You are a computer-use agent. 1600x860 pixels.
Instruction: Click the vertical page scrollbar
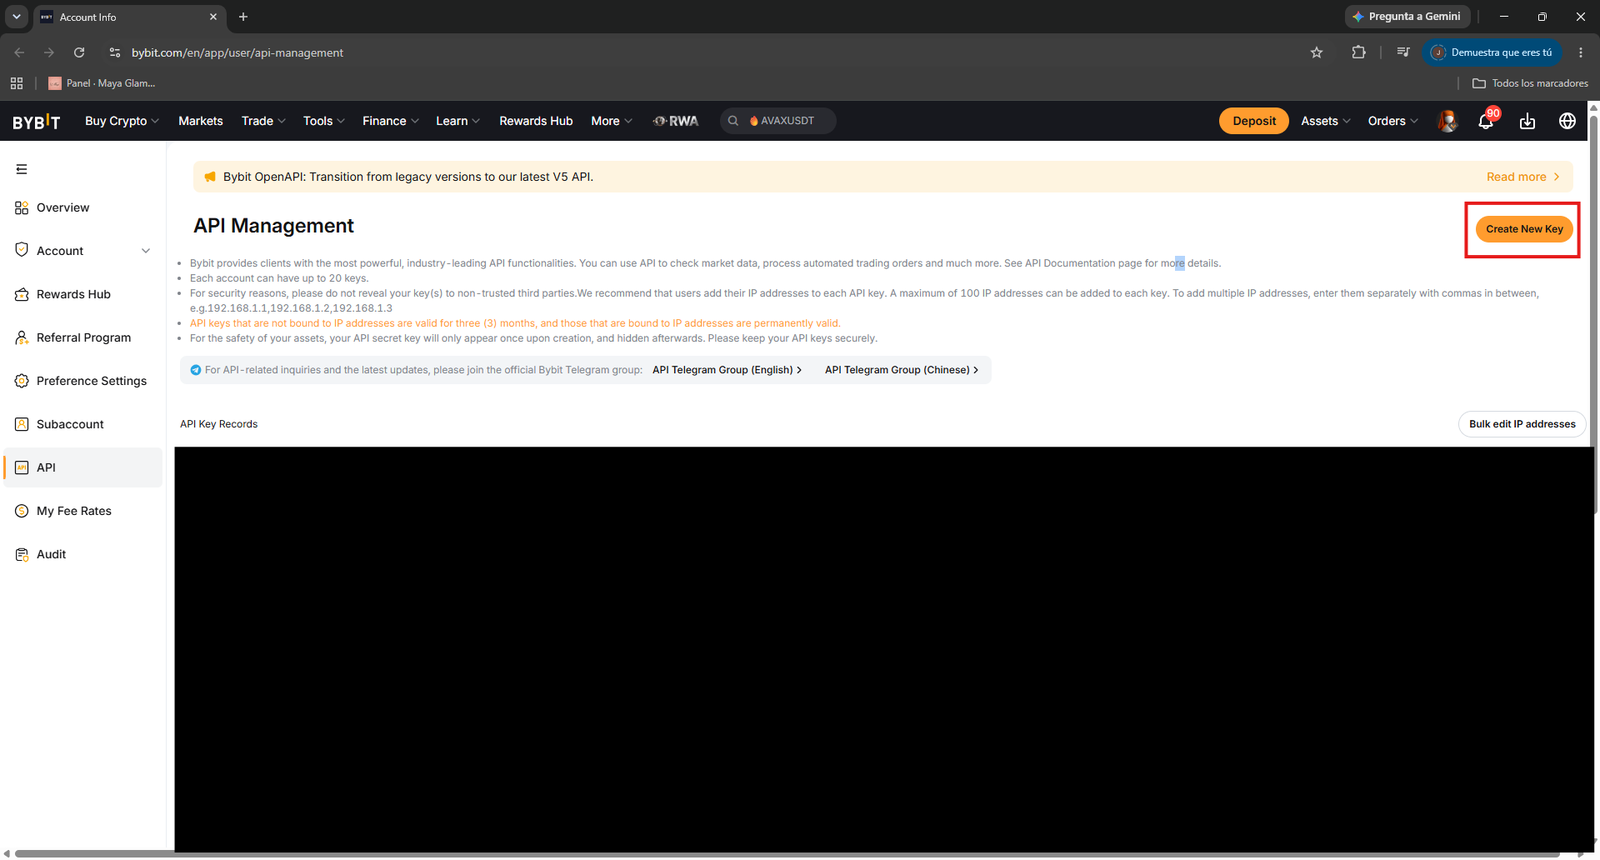[x=1594, y=315]
